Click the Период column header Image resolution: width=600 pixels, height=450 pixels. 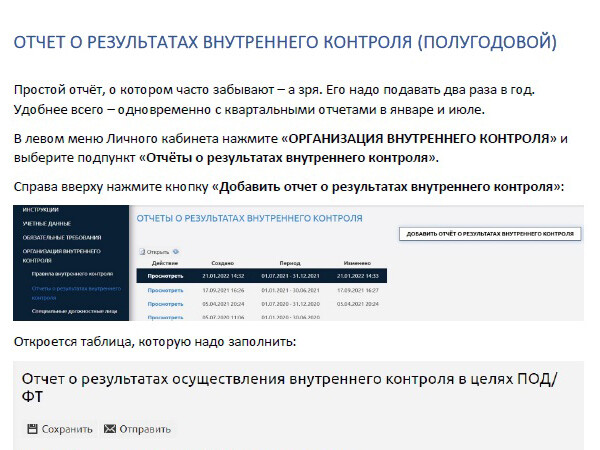tap(290, 263)
